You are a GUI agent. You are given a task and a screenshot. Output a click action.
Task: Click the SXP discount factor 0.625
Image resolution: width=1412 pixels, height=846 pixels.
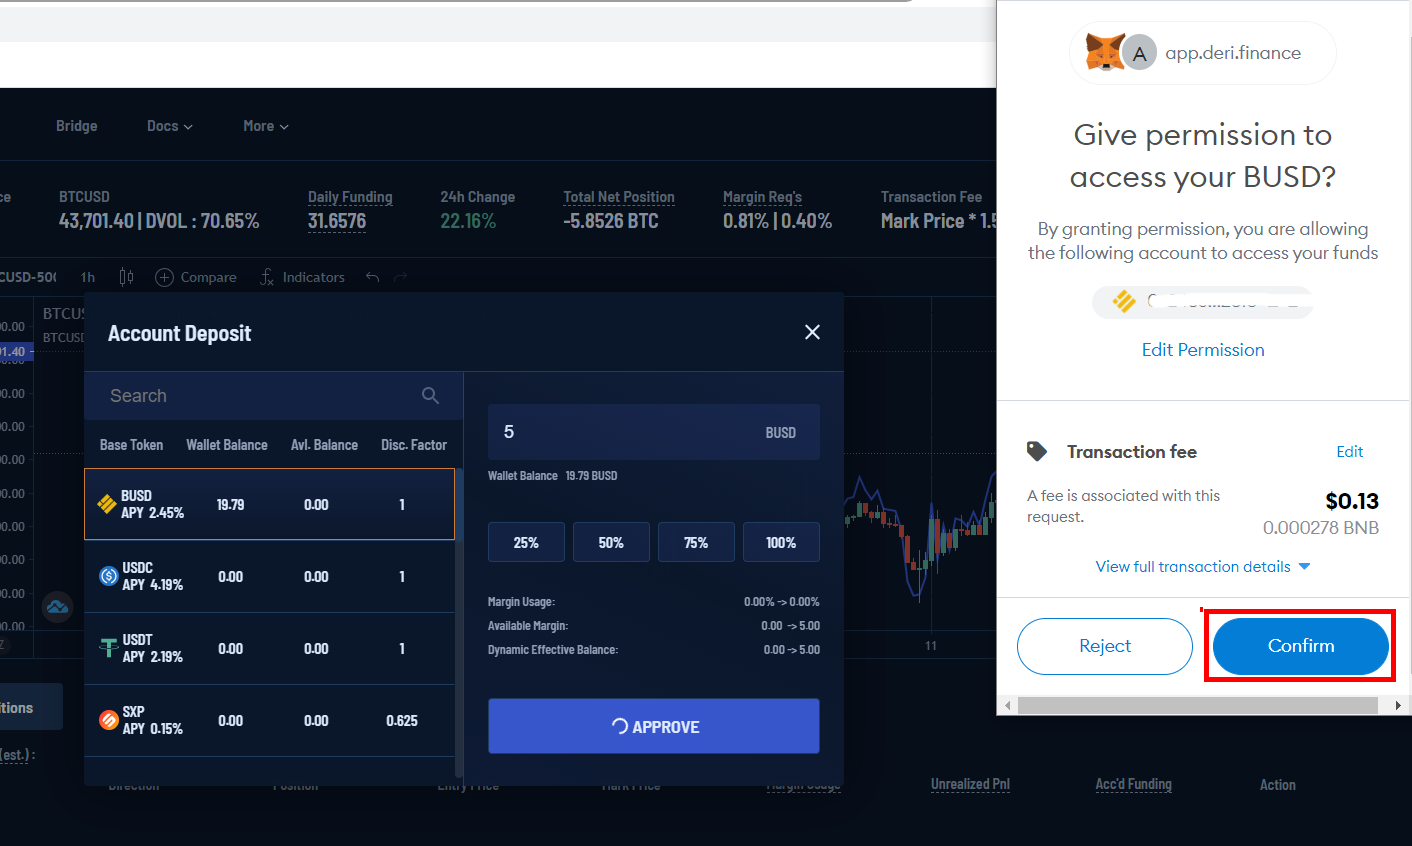click(x=402, y=720)
